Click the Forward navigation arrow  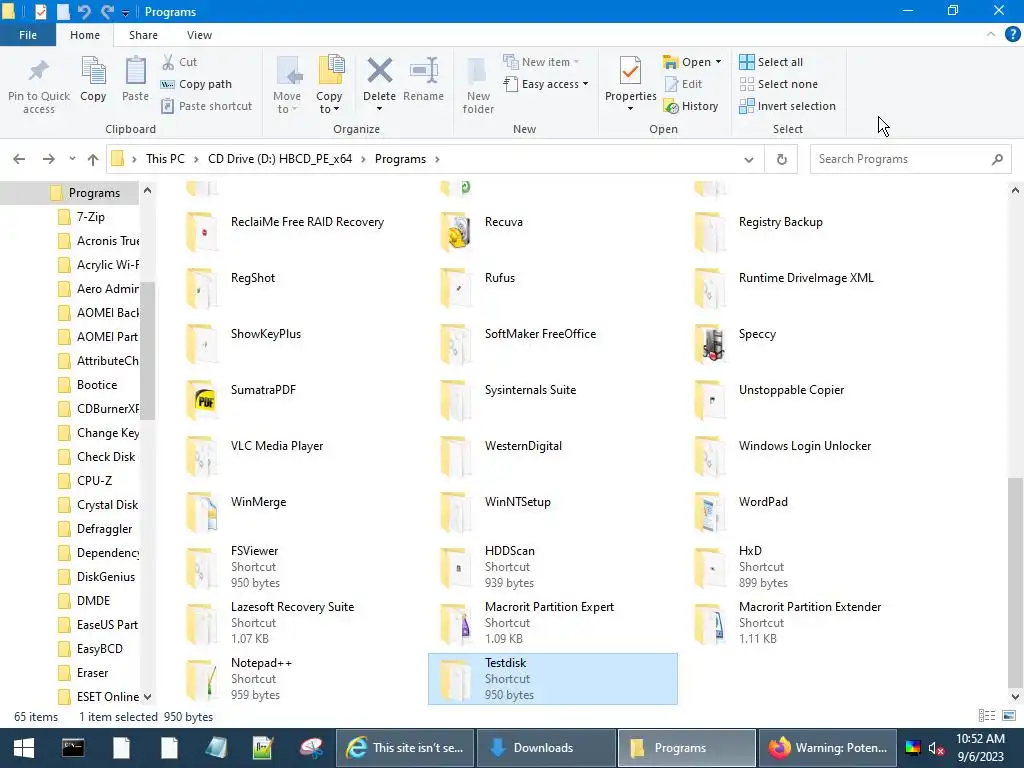click(x=48, y=159)
